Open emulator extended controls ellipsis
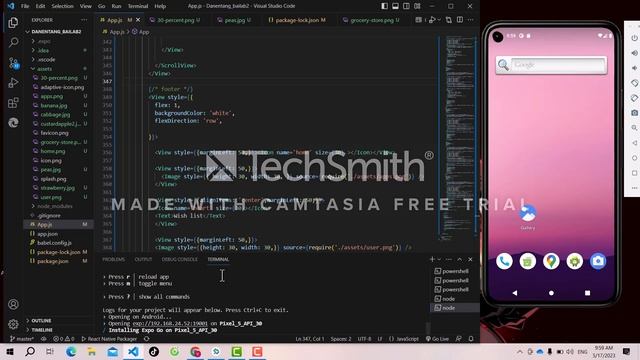The image size is (640, 360). coord(634,188)
